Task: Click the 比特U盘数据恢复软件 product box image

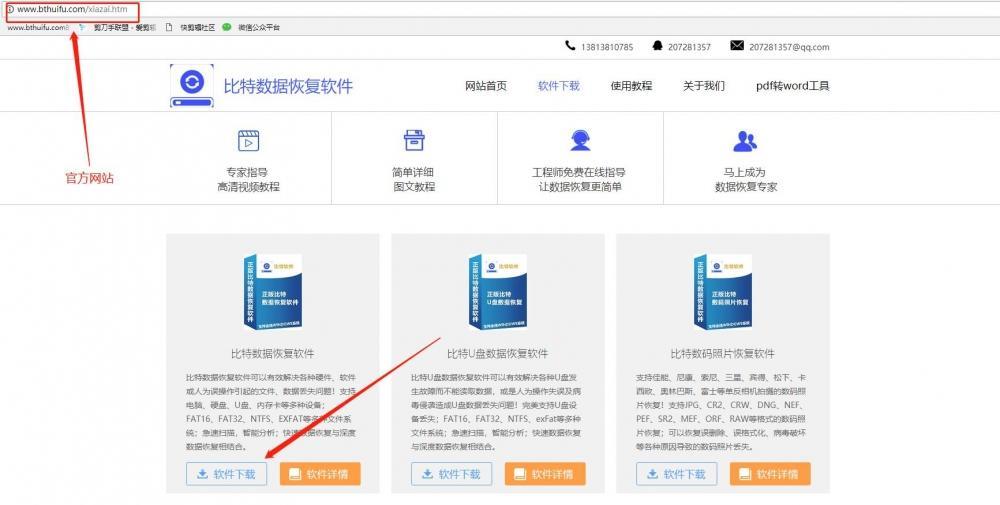Action: [497, 292]
